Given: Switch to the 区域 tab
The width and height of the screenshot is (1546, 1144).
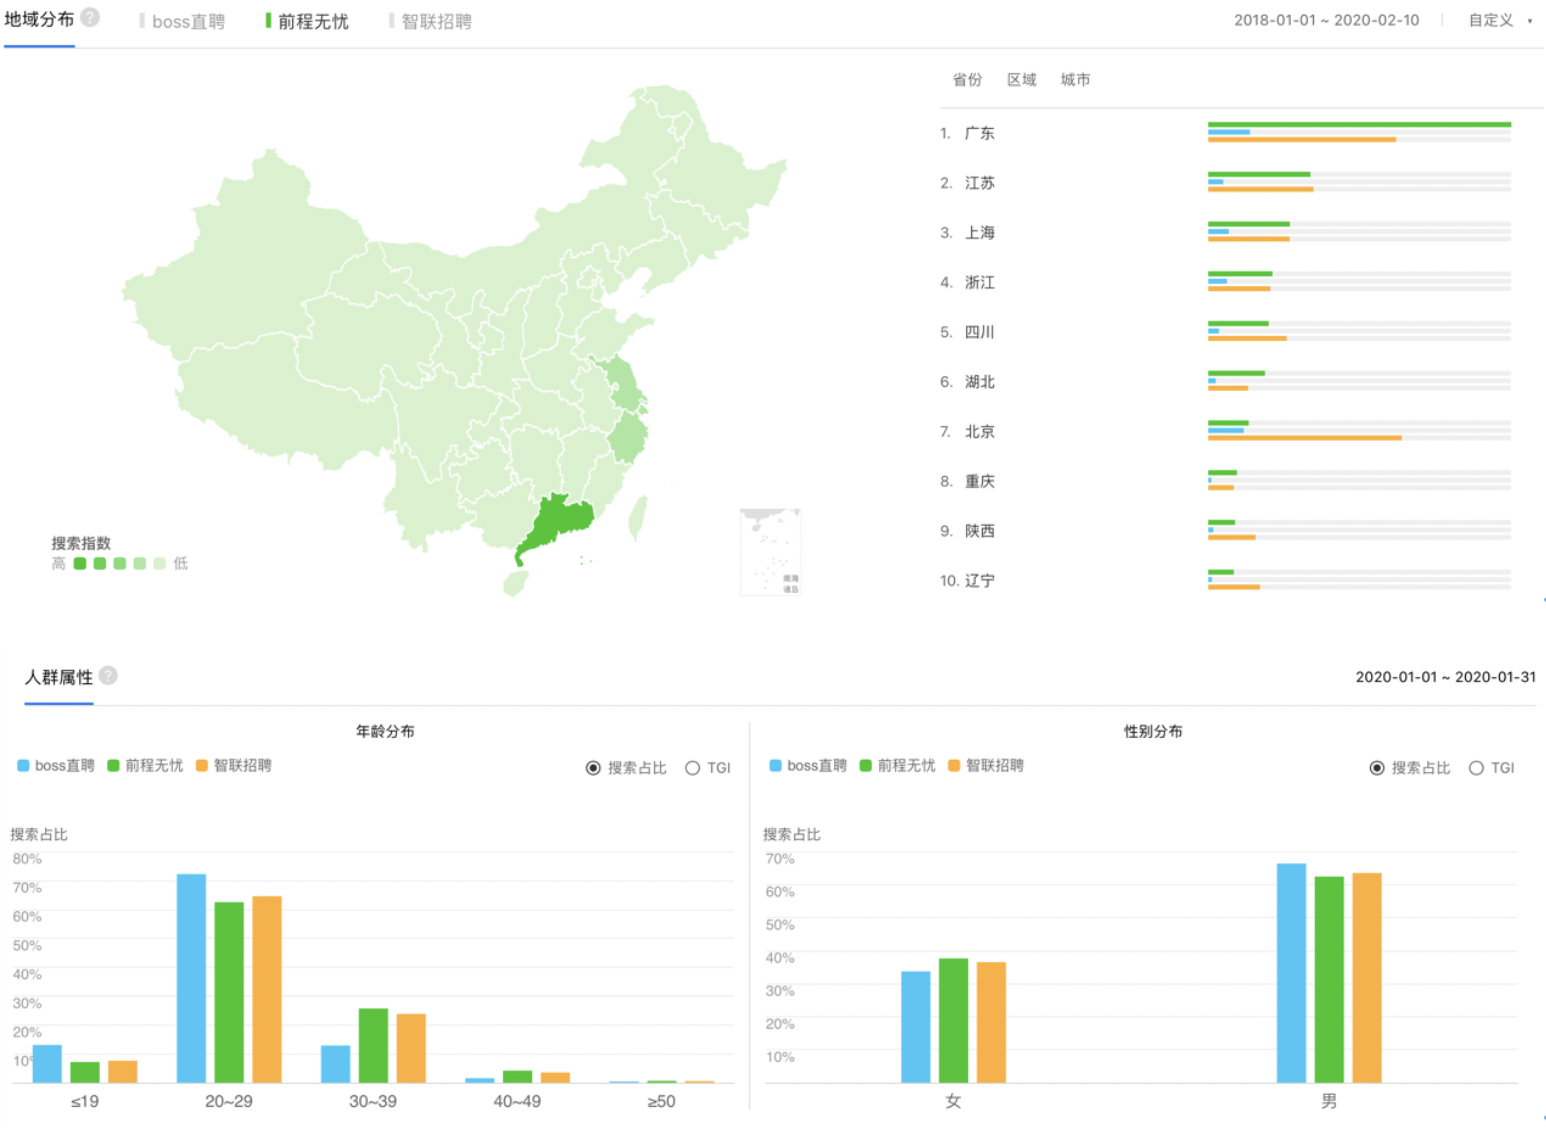Looking at the screenshot, I should 1021,79.
